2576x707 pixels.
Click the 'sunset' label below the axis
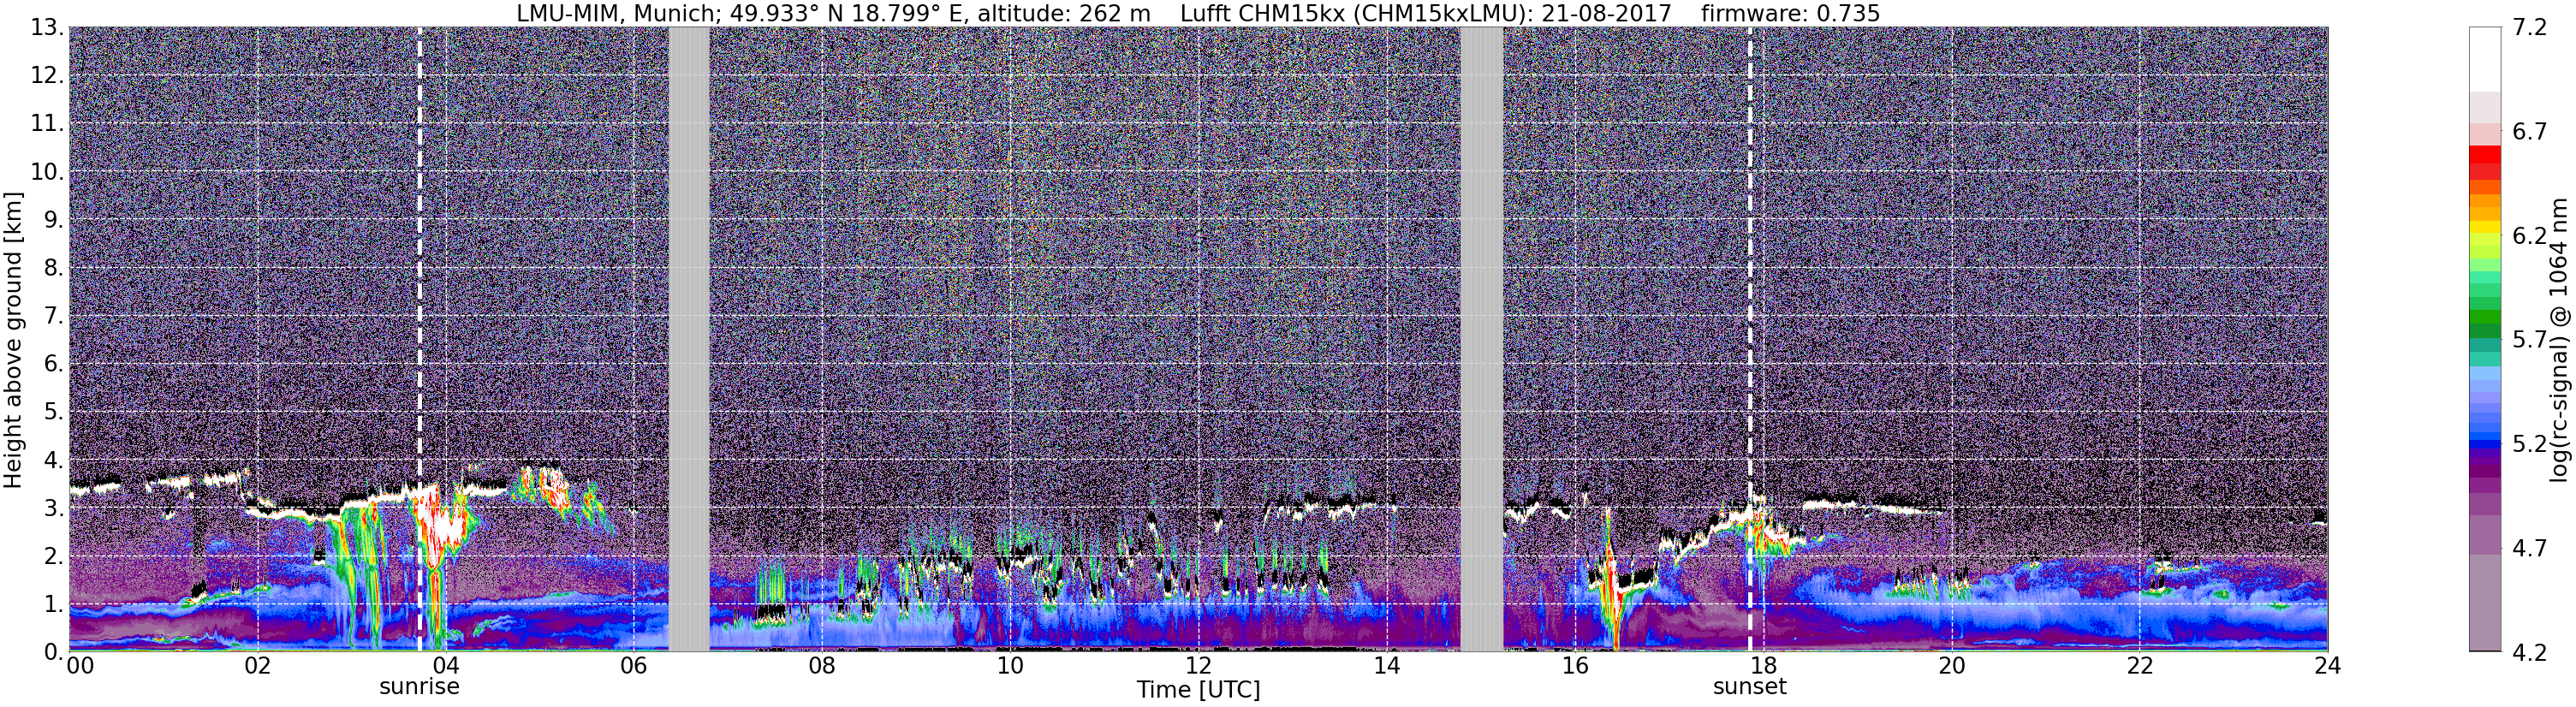[x=1749, y=687]
